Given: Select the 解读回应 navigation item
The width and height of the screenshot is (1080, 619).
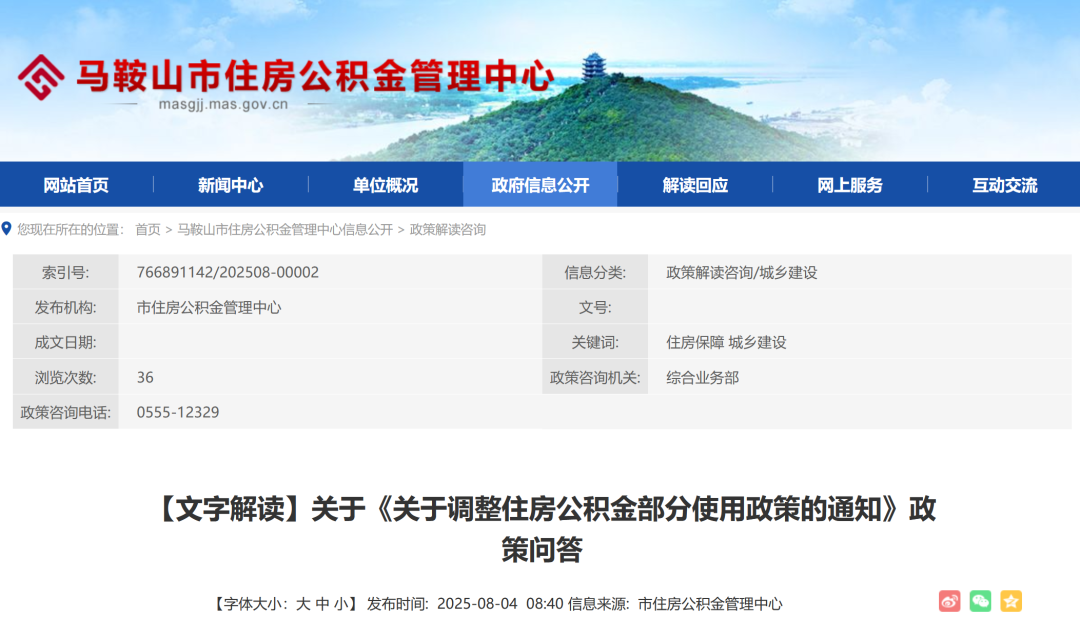Looking at the screenshot, I should point(694,184).
